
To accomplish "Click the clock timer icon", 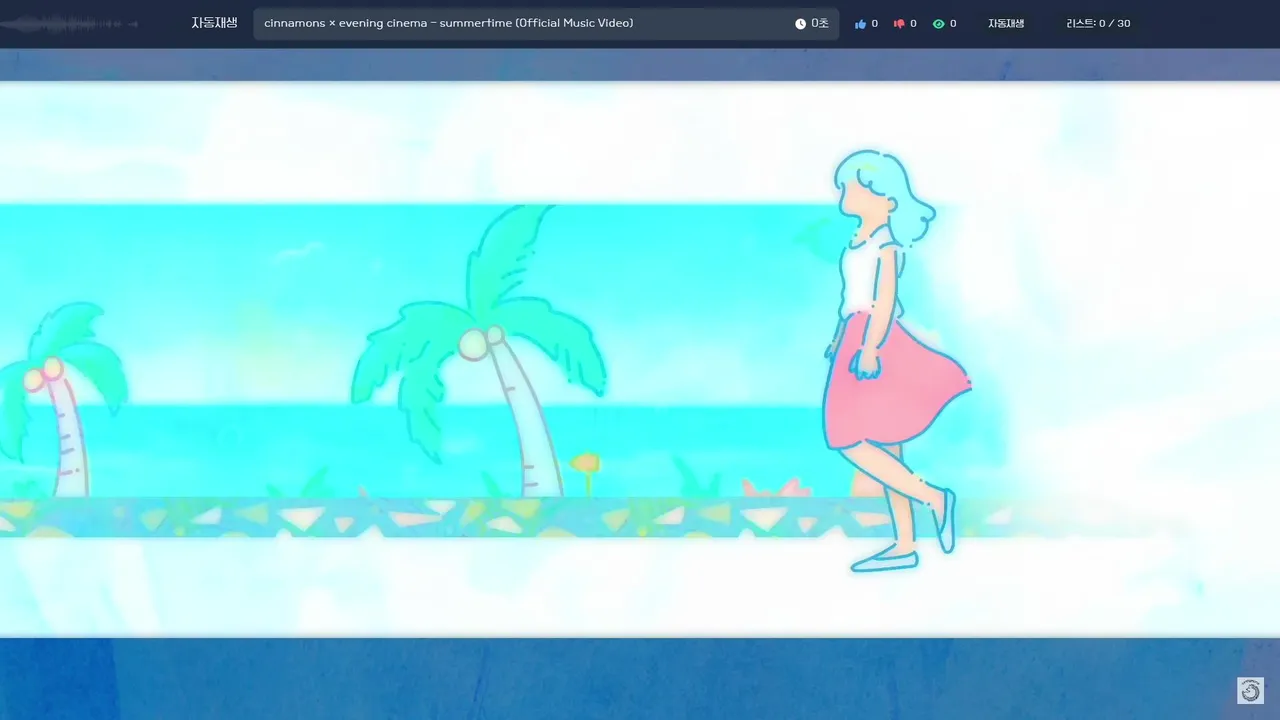I will click(x=800, y=24).
